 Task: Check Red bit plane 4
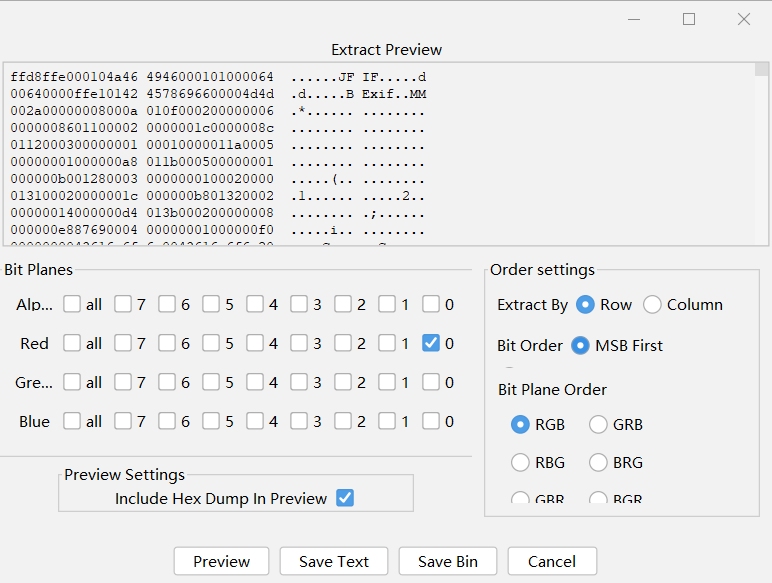[x=255, y=343]
